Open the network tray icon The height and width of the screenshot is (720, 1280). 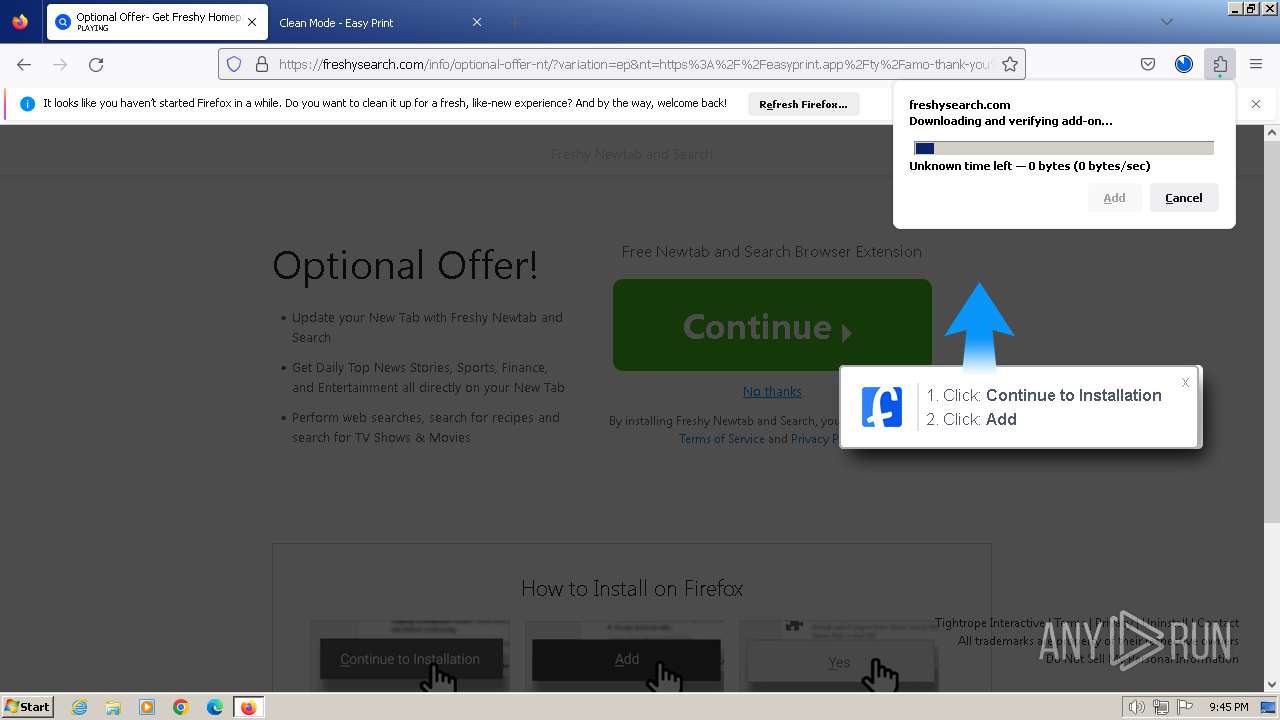(1161, 707)
